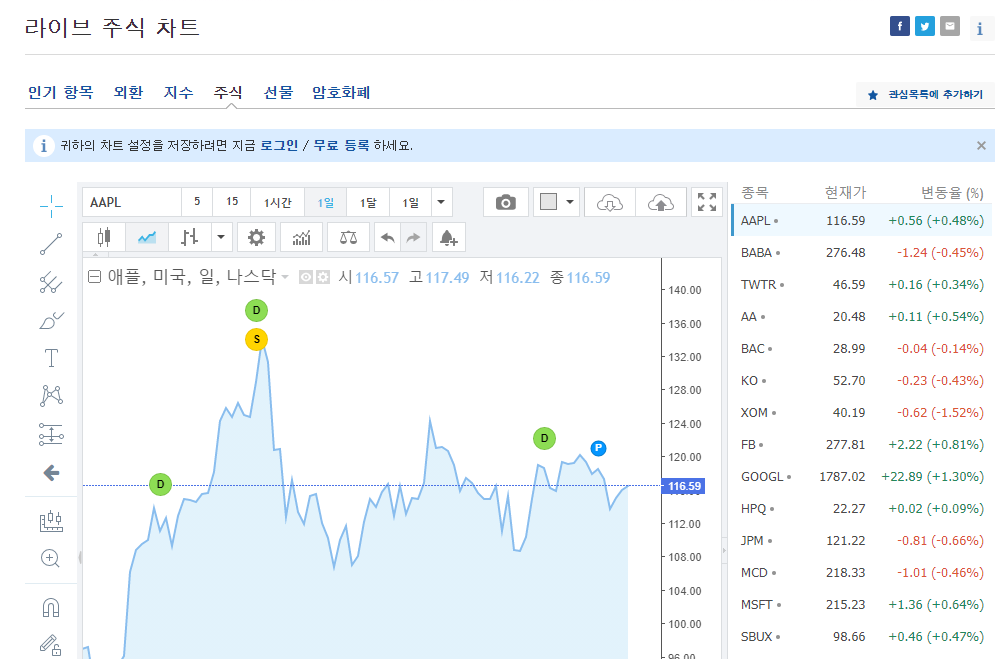Select GOOGL row in the watchlist
1000x659 pixels.
coord(862,477)
